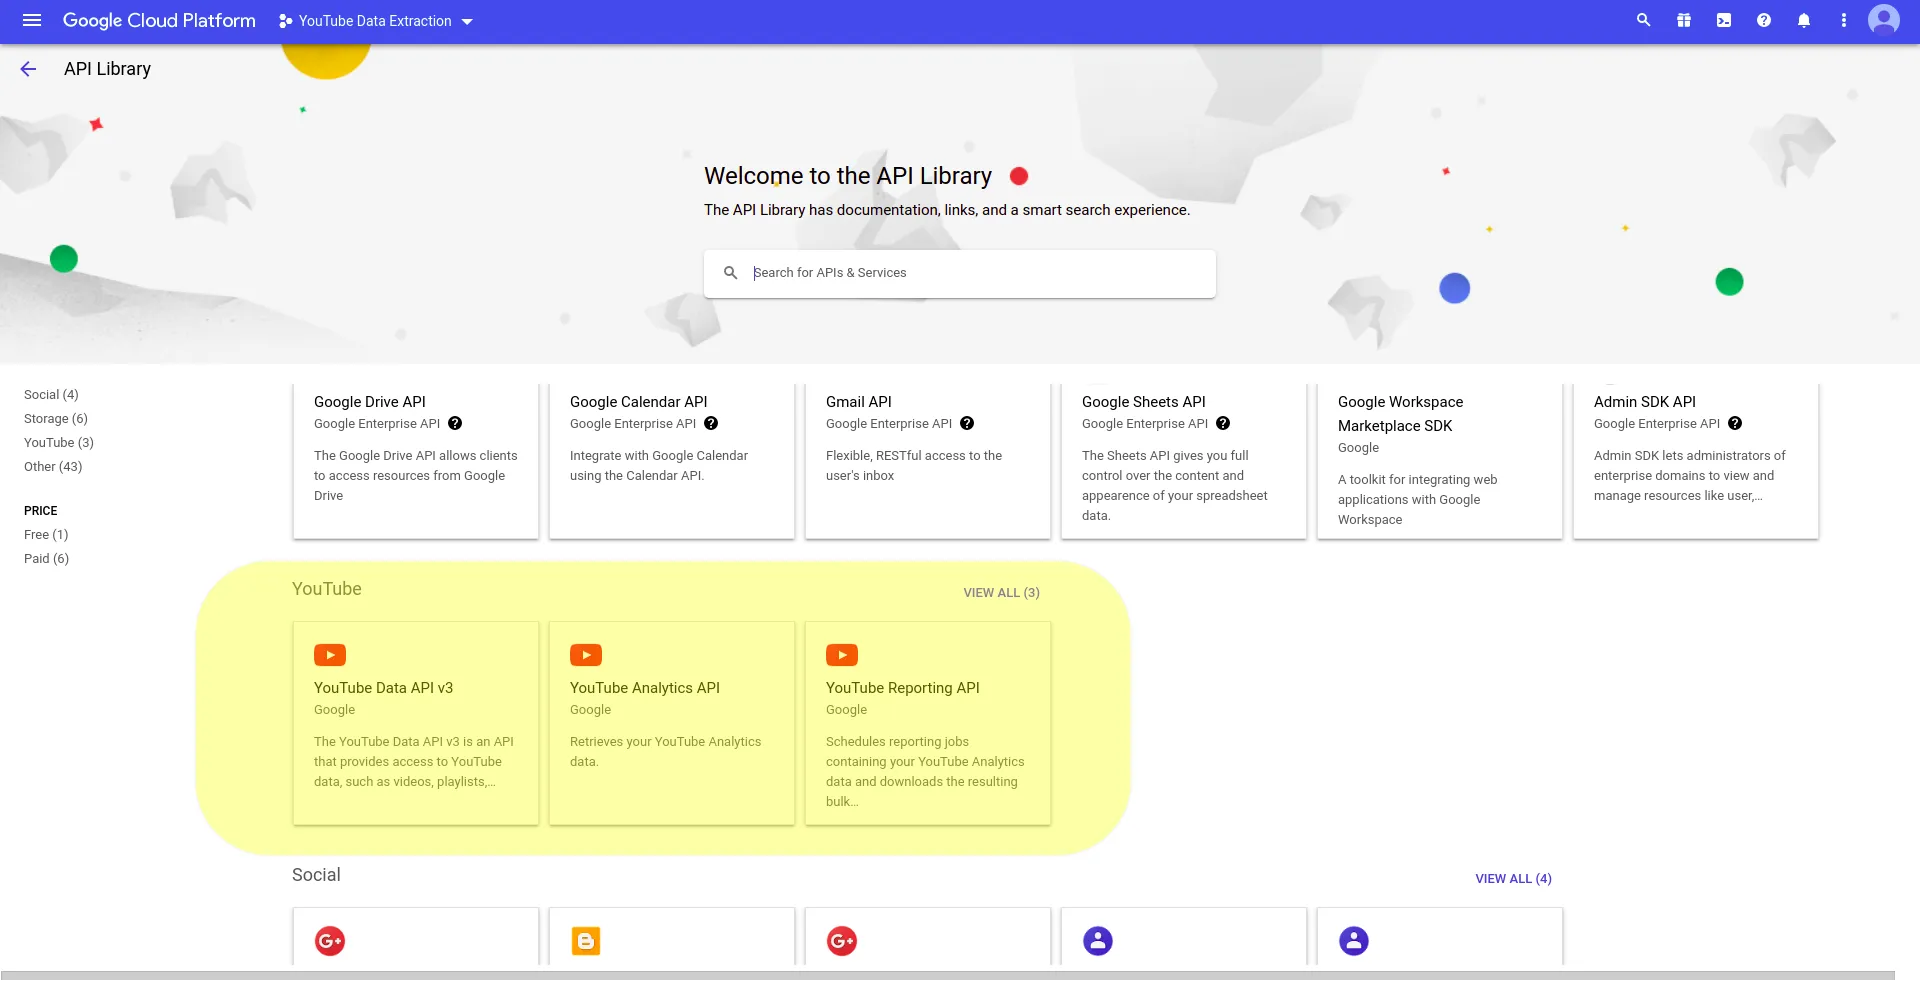Click help icon on Gmail API card

coord(967,423)
